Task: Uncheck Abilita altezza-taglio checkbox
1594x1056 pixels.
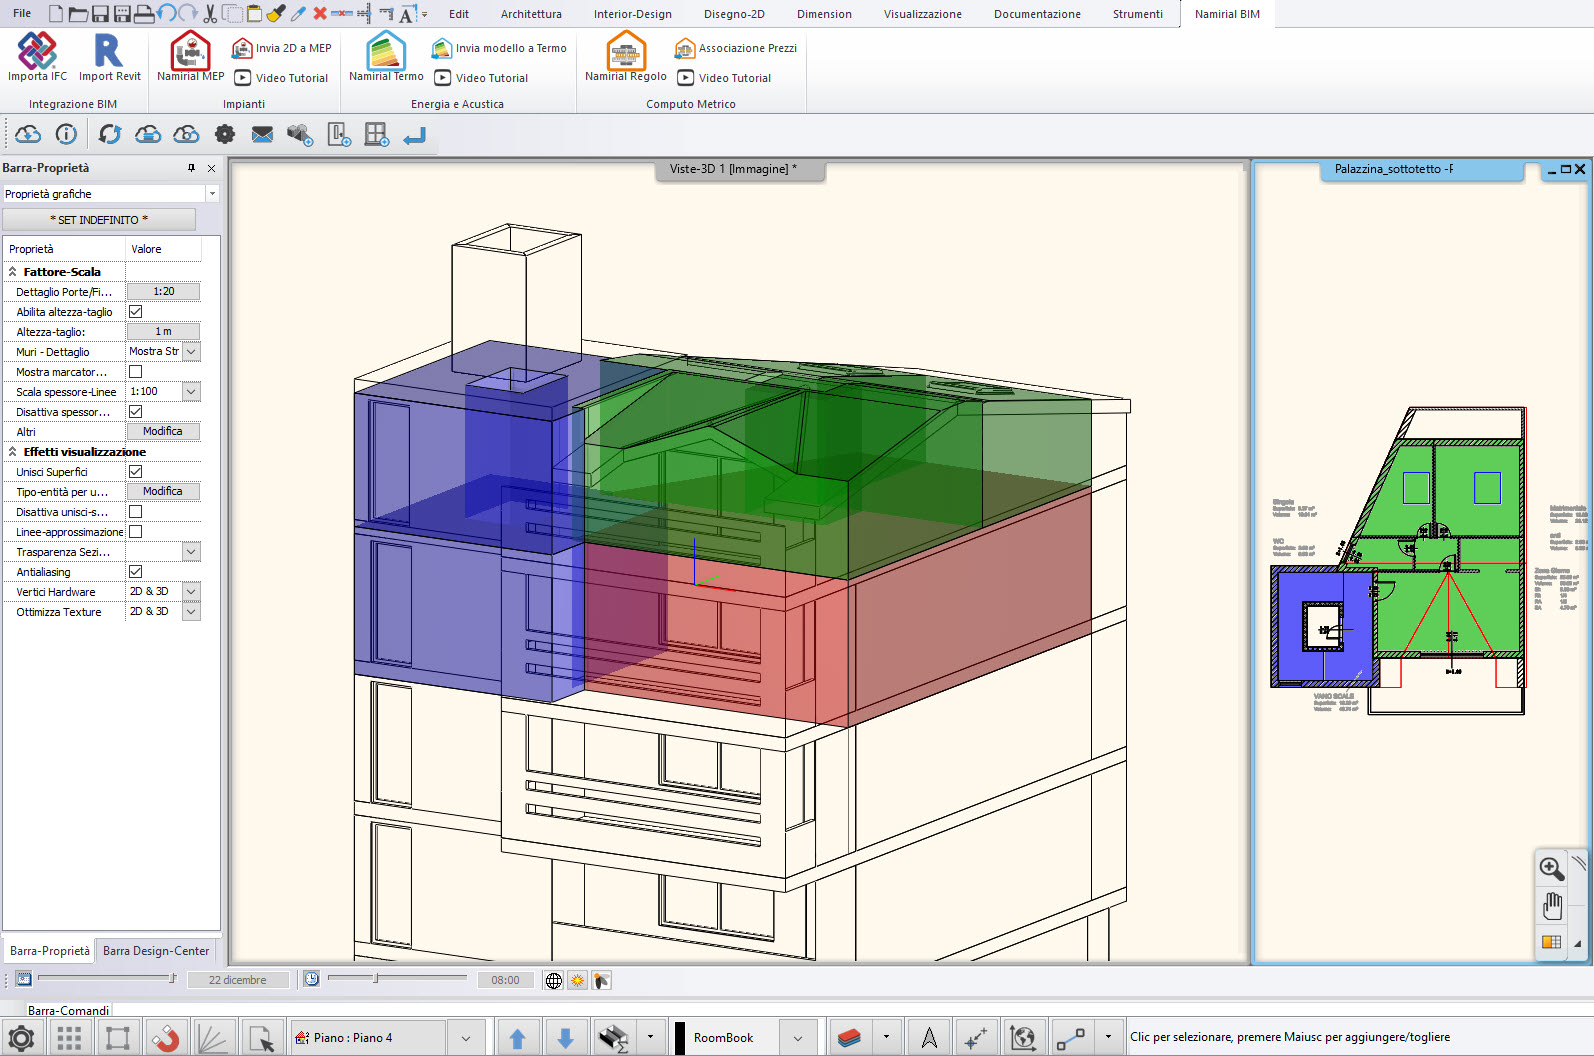Action: click(136, 312)
